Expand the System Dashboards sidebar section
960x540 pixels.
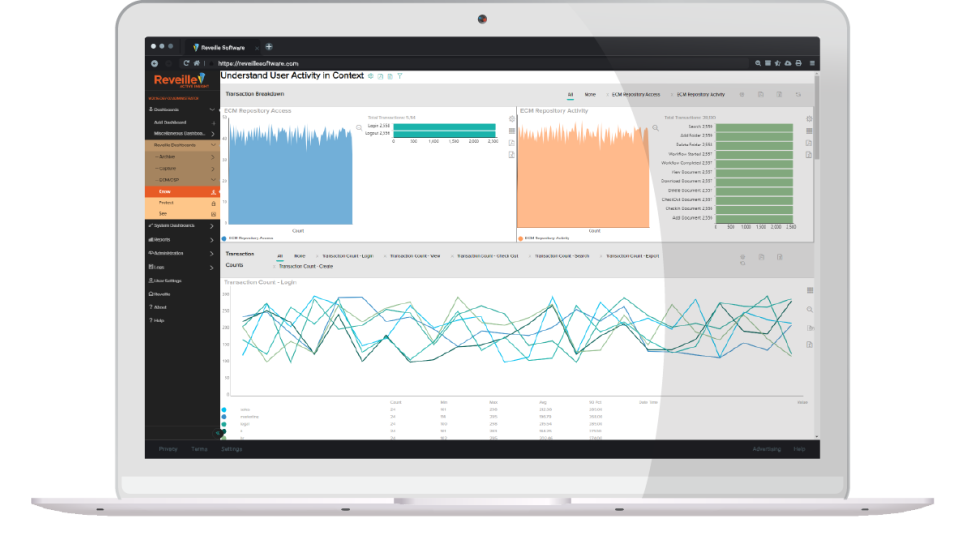coord(213,226)
